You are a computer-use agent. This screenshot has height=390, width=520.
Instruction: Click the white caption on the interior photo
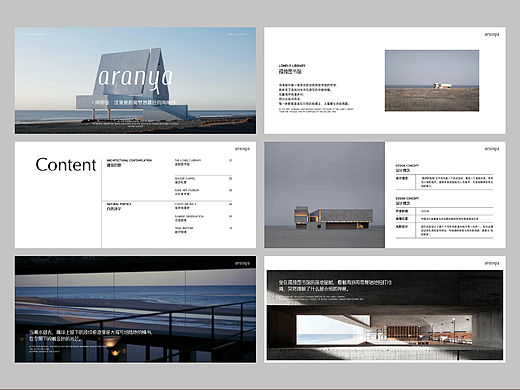pos(335,286)
